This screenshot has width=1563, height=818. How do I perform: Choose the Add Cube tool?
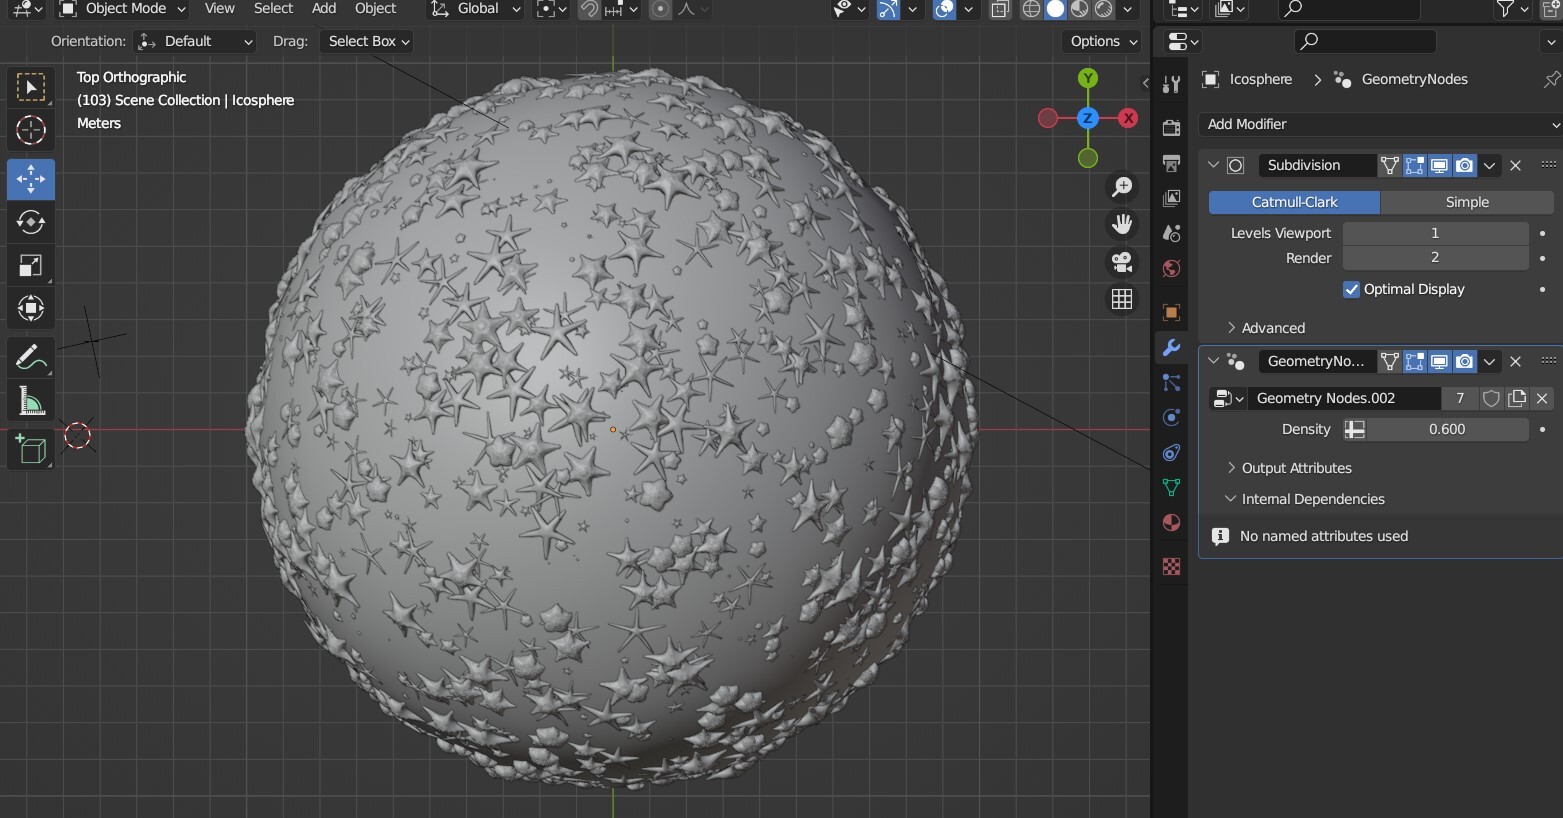[x=31, y=449]
